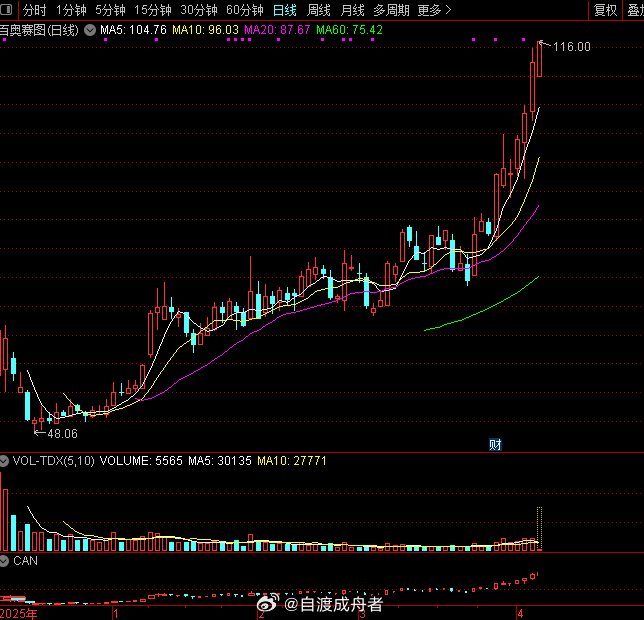Image resolution: width=644 pixels, height=620 pixels.
Task: Click the MA20: 87.67 value label
Action: (x=277, y=30)
